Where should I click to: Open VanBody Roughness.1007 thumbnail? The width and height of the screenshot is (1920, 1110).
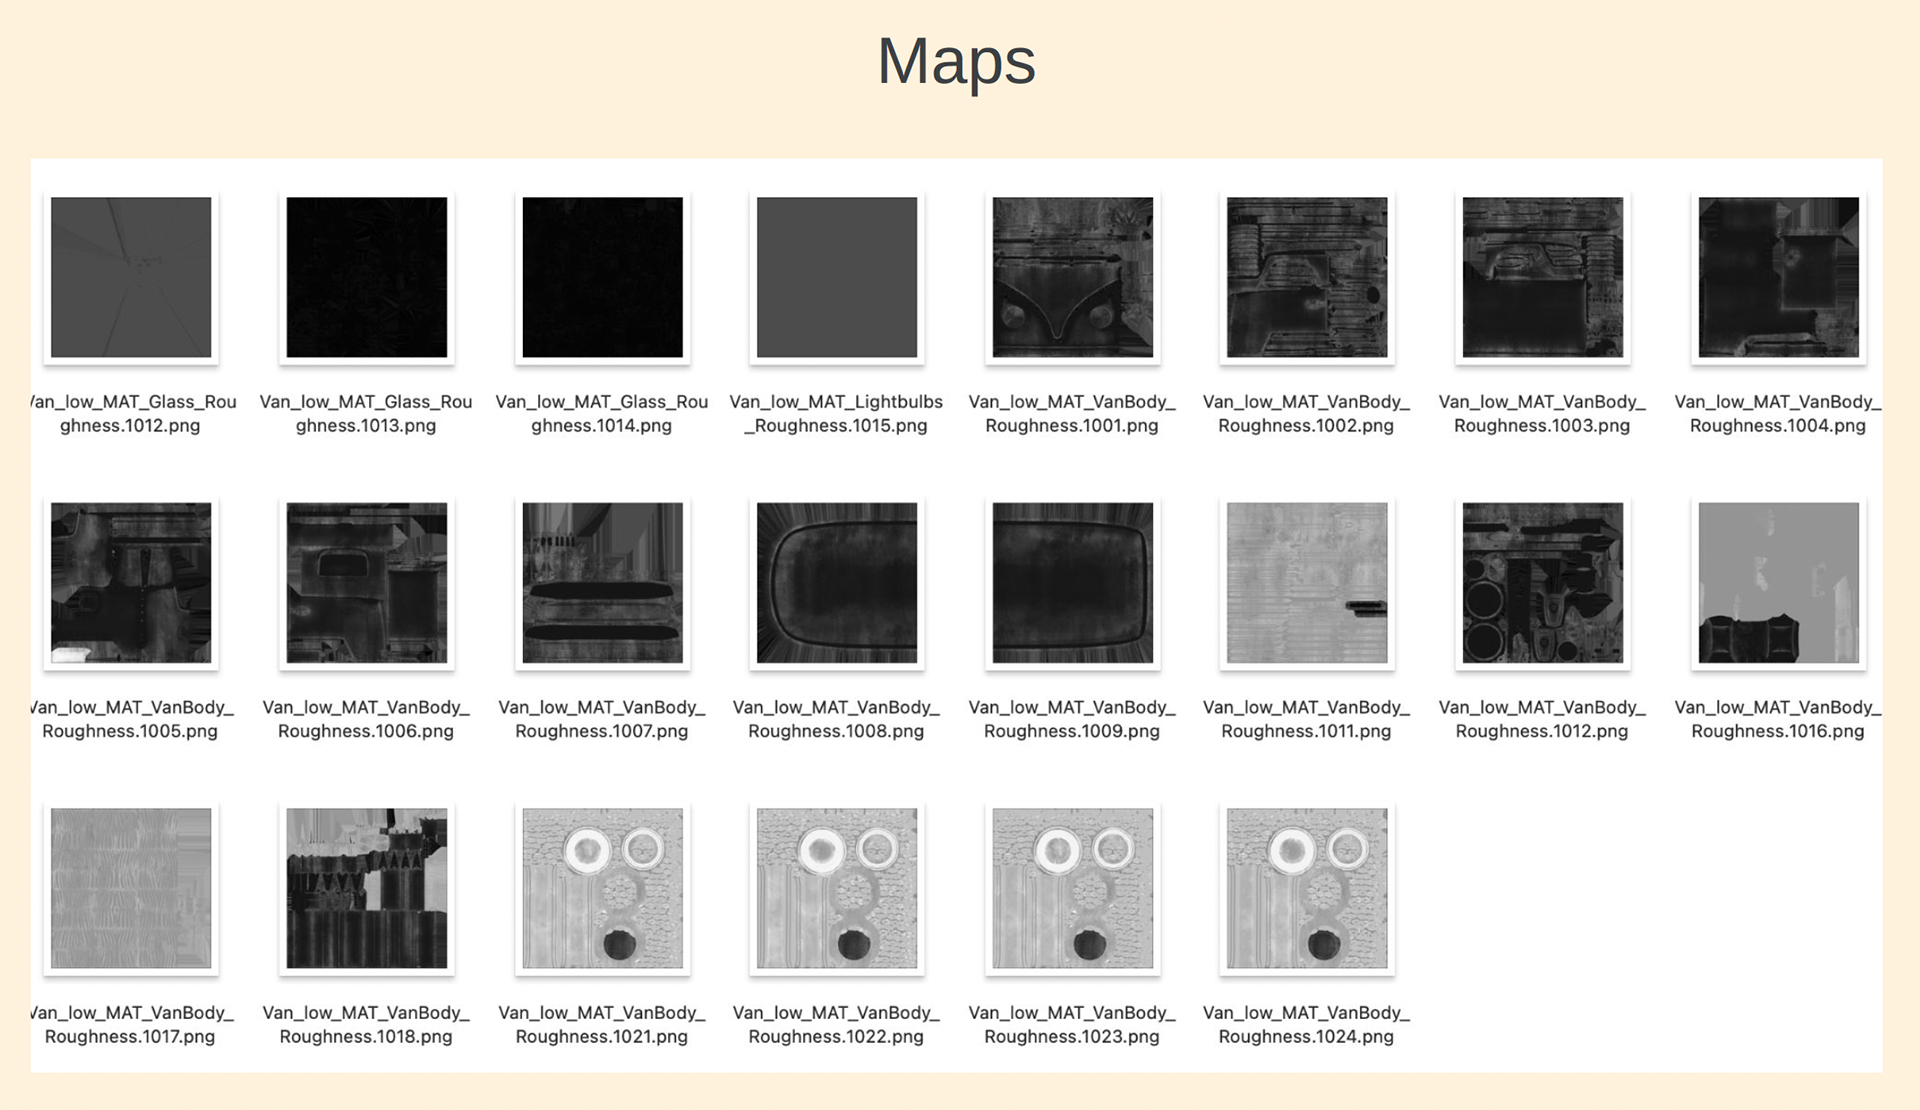pyautogui.click(x=602, y=582)
